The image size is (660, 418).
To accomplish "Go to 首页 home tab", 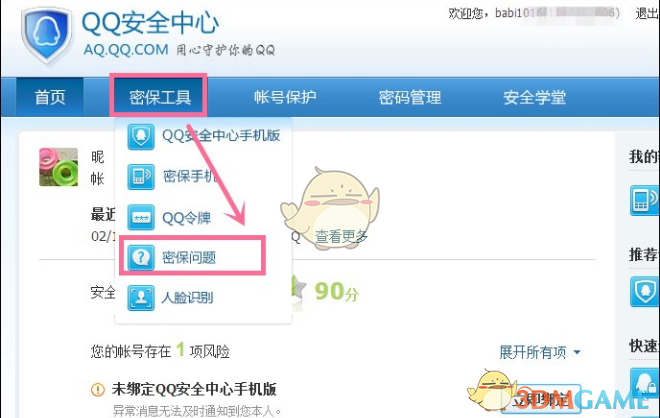I will pos(50,97).
